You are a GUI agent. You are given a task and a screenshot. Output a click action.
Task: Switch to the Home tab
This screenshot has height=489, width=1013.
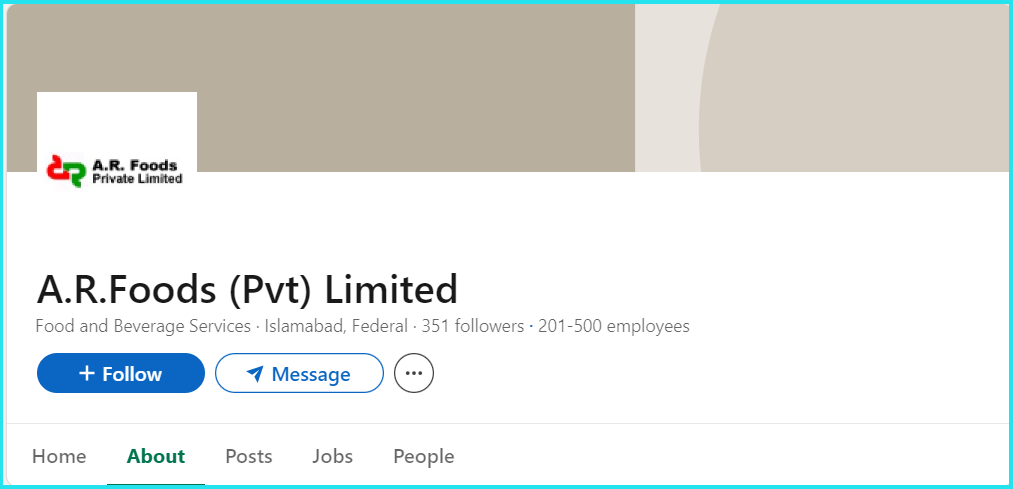pos(59,457)
